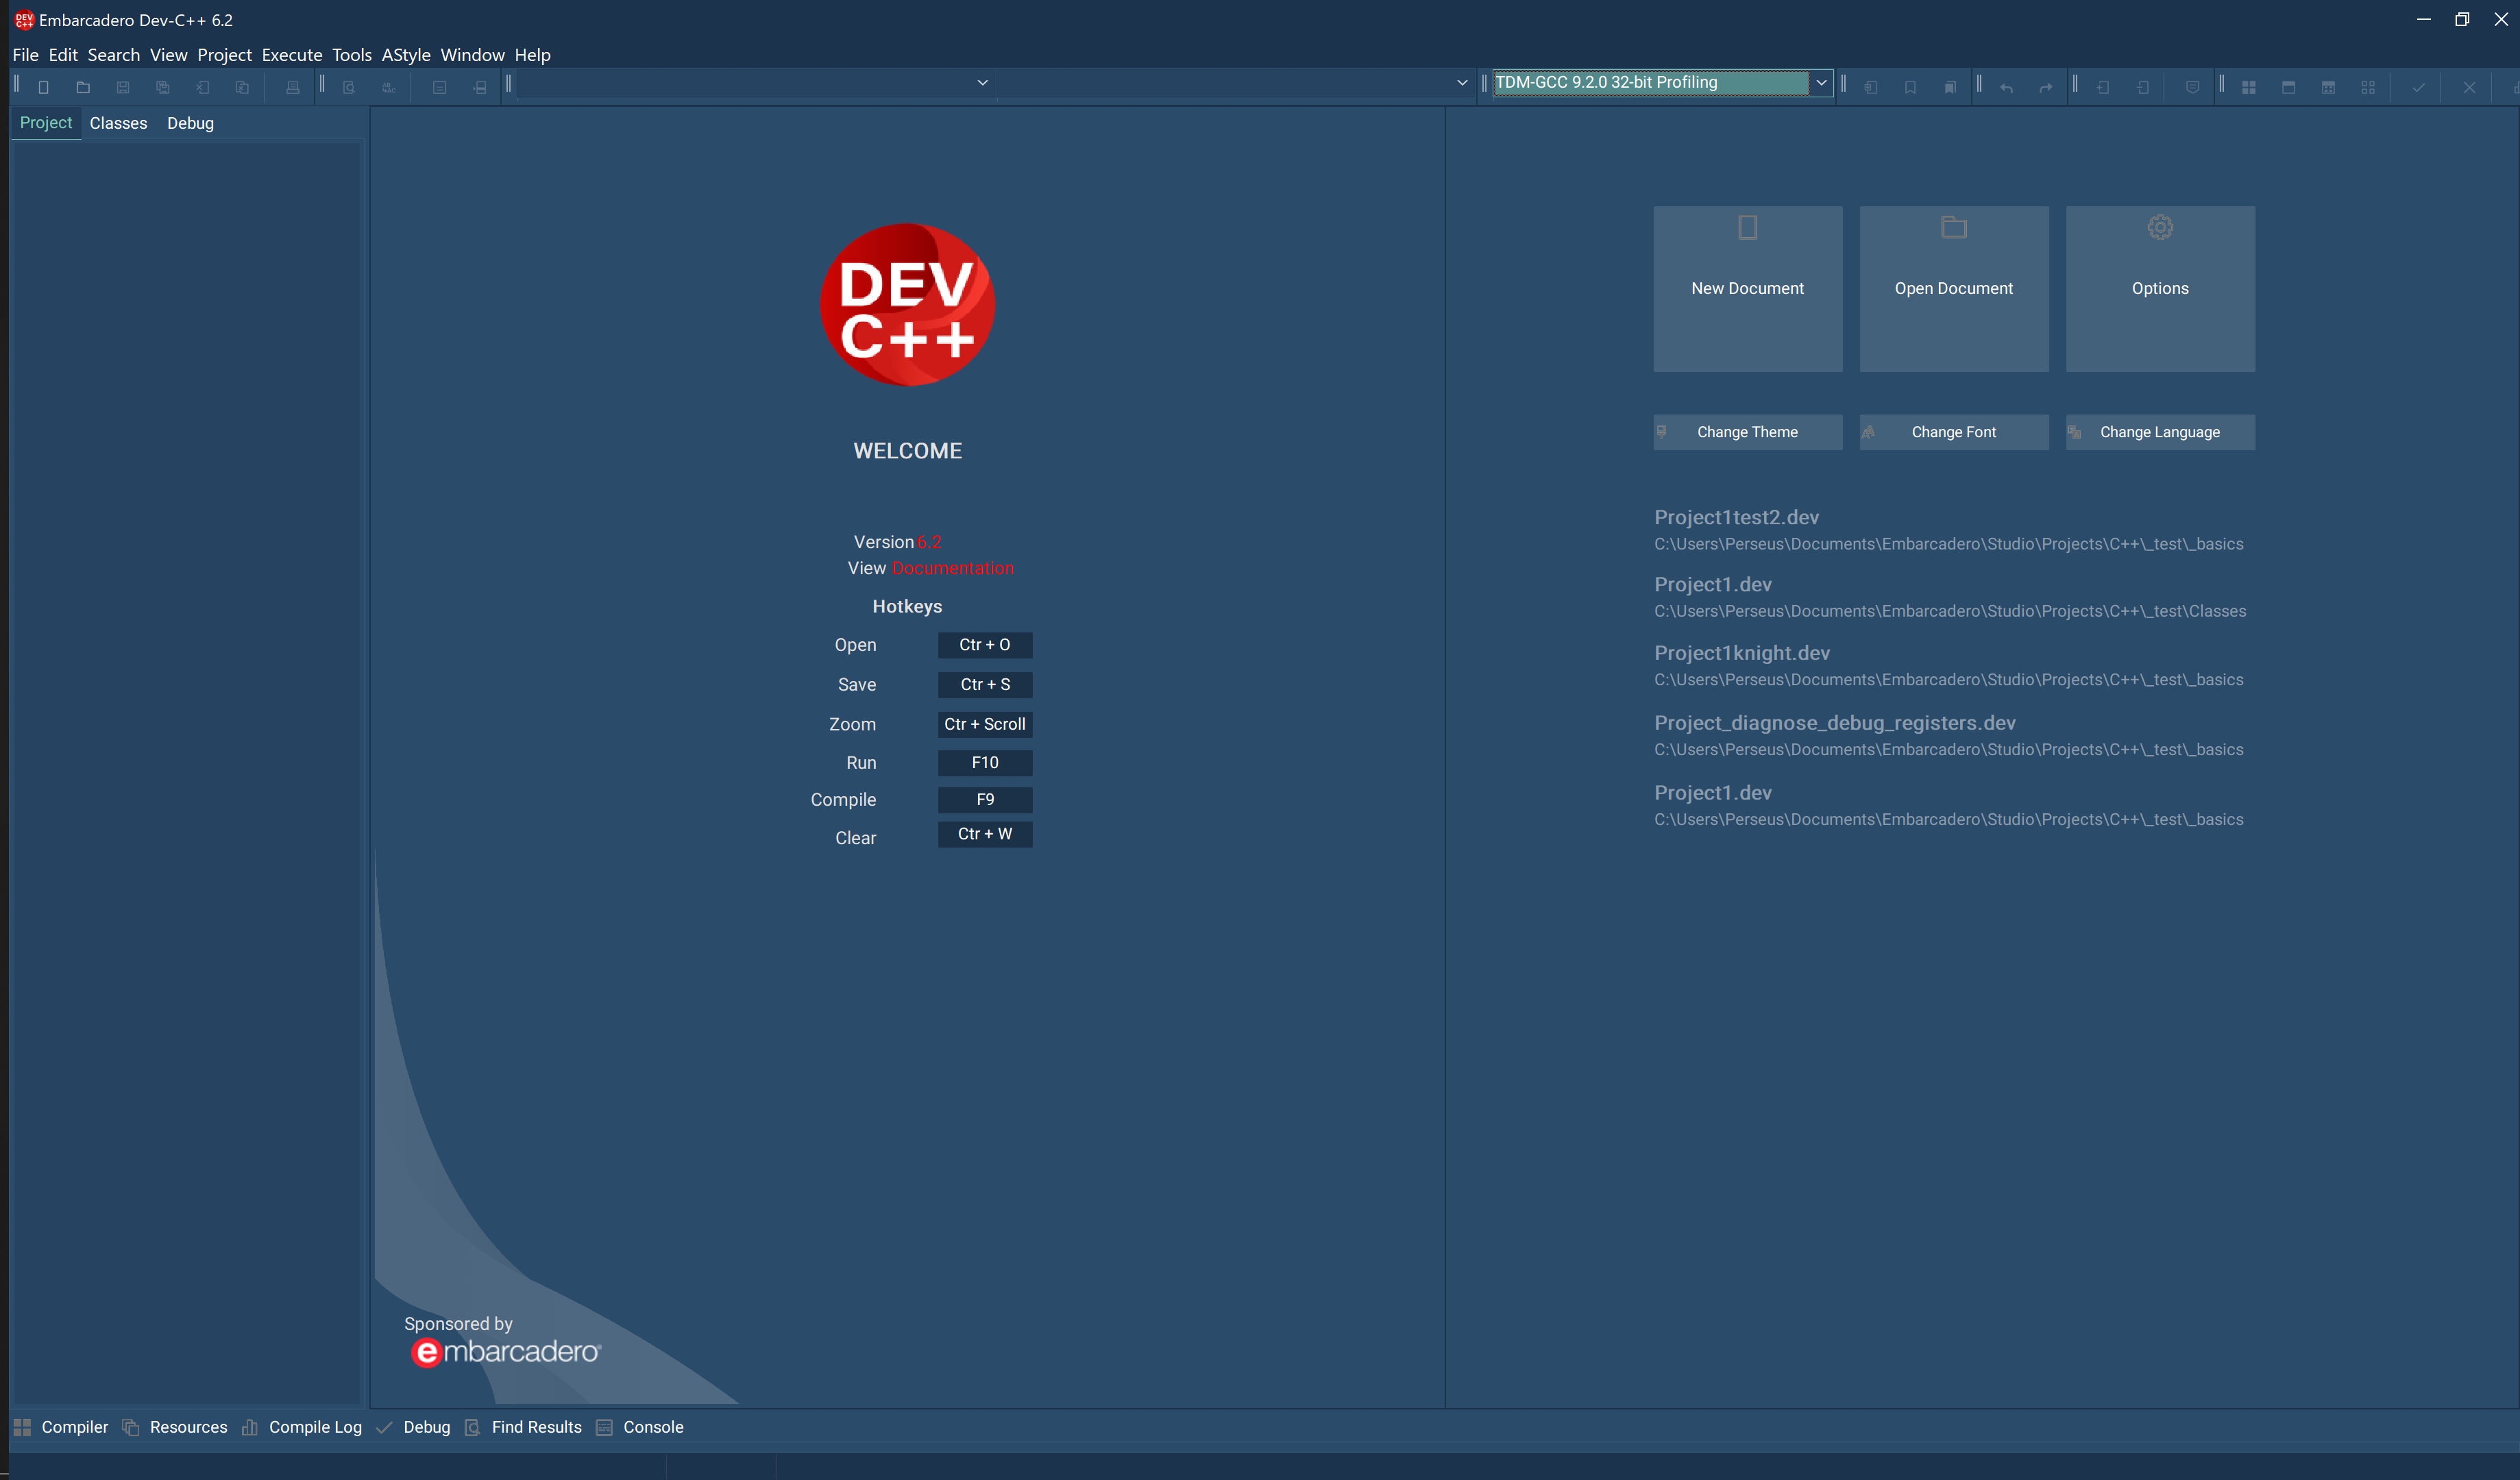Screen dimensions: 2520x1480
Task: Click the Compile grid toolbar icon
Action: 2248,87
